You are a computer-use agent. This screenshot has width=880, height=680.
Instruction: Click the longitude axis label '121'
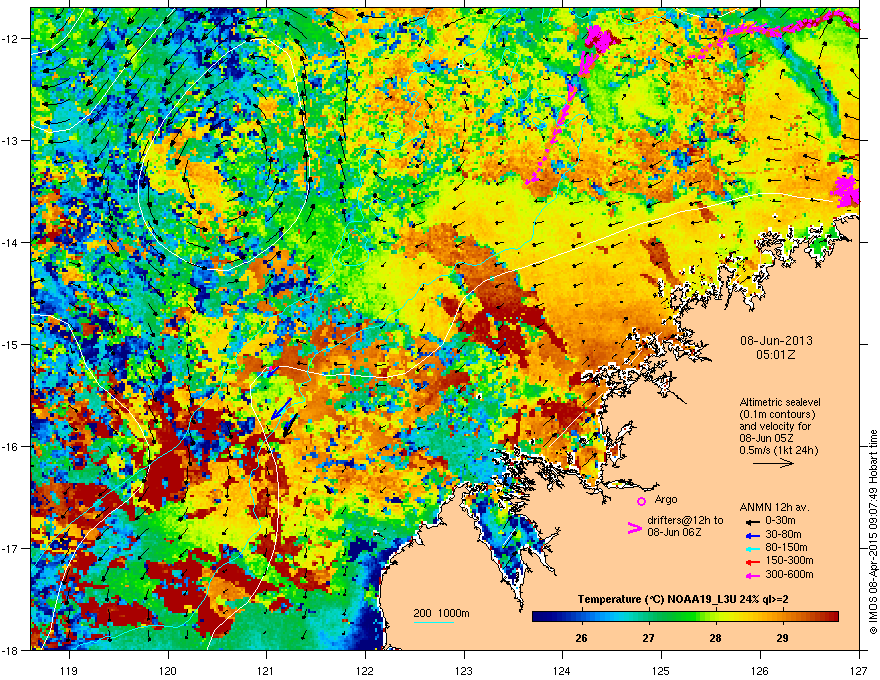point(266,670)
